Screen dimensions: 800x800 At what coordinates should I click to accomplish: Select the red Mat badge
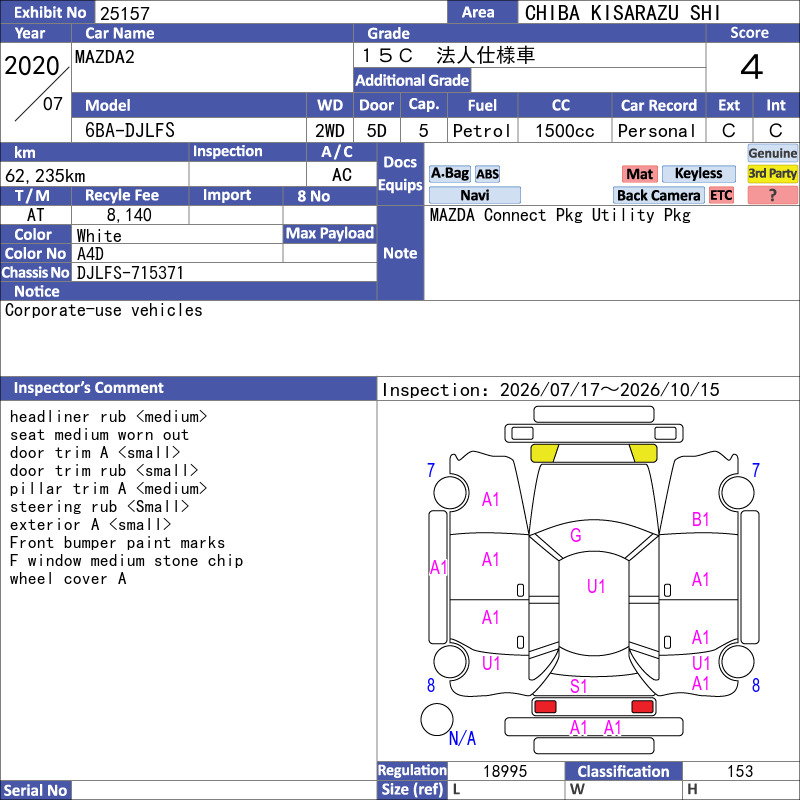(639, 174)
